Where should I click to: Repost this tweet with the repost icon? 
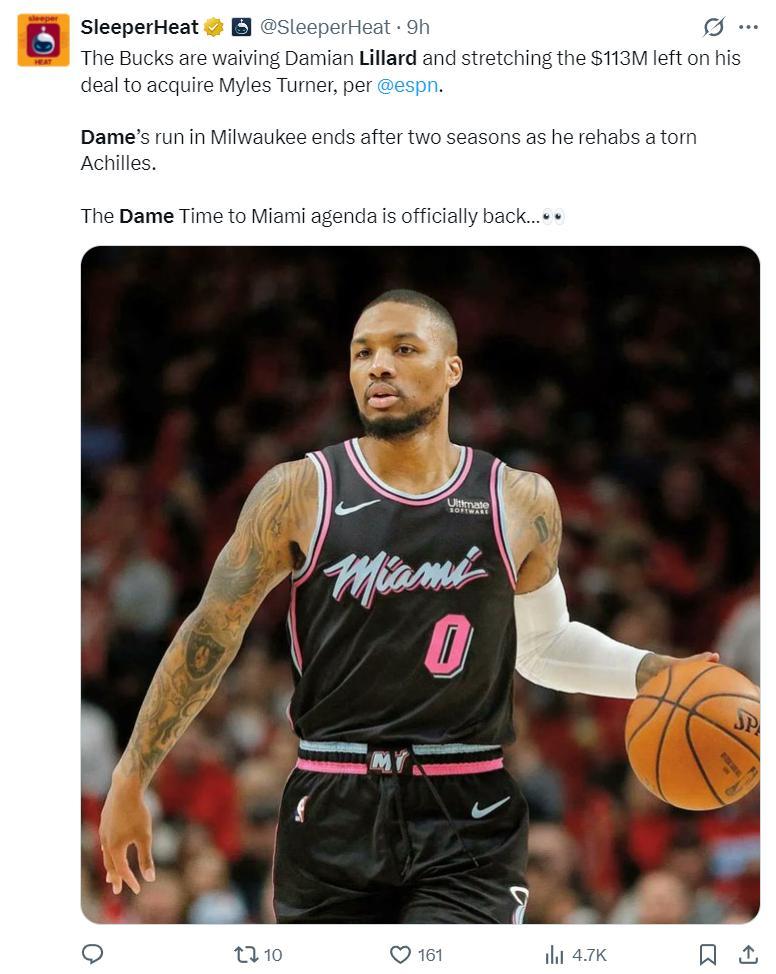click(x=243, y=954)
